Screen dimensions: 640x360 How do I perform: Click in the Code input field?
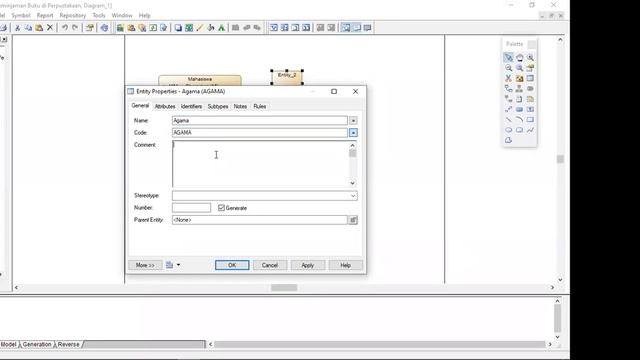[260, 133]
